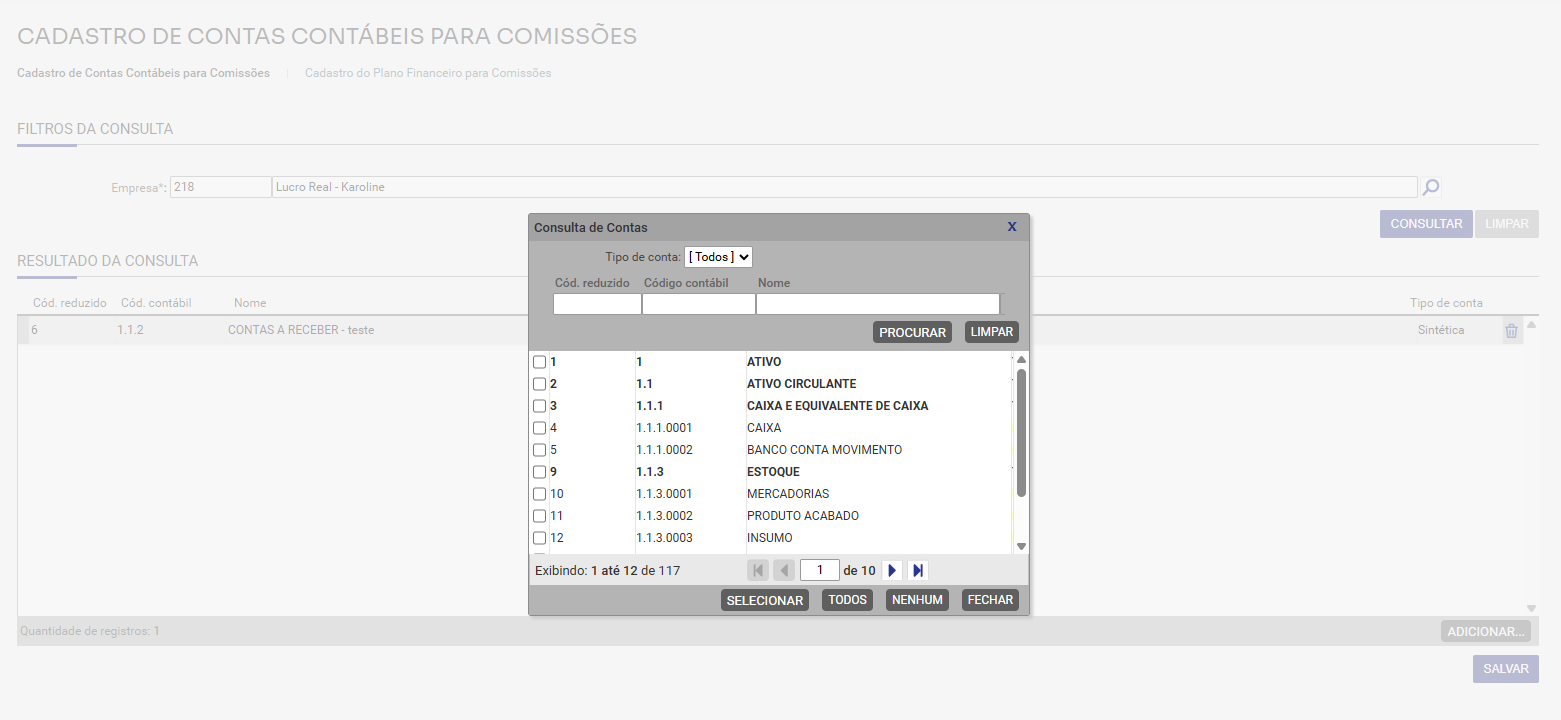Open the Tipo de conta dropdown
The image size is (1561, 720).
pyautogui.click(x=718, y=257)
